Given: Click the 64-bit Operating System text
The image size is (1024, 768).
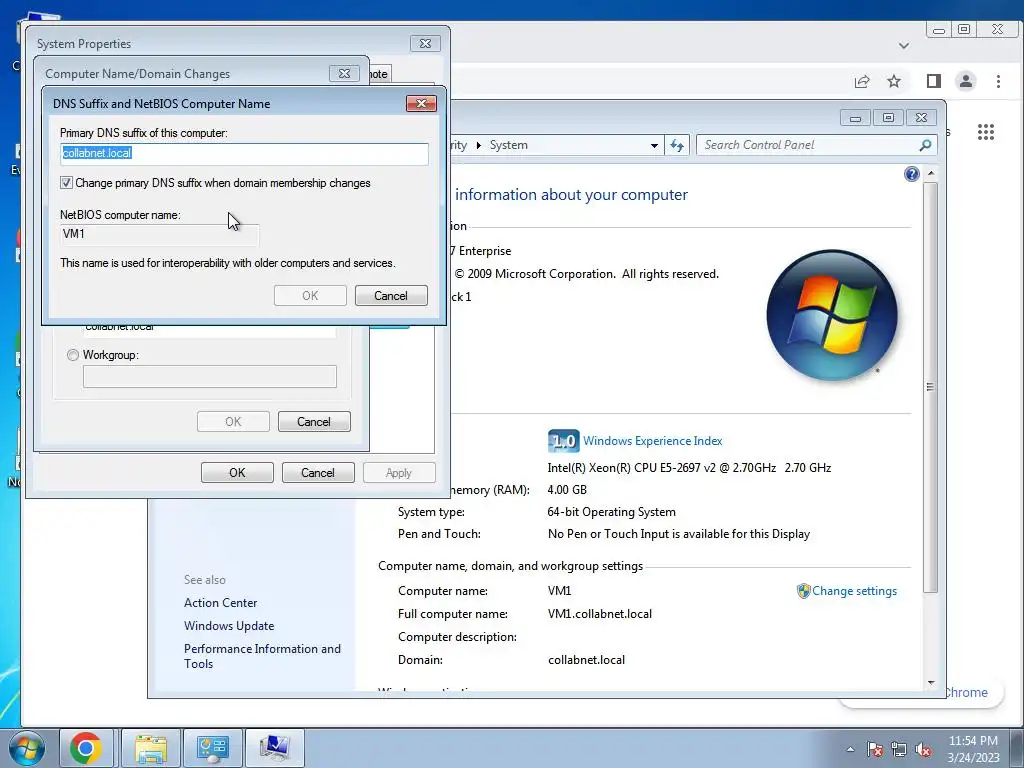Looking at the screenshot, I should [x=611, y=512].
